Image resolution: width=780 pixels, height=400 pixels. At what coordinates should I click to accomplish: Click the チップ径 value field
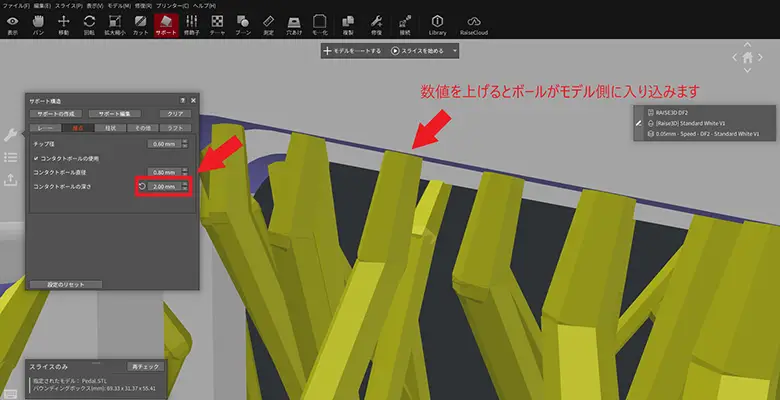click(163, 145)
